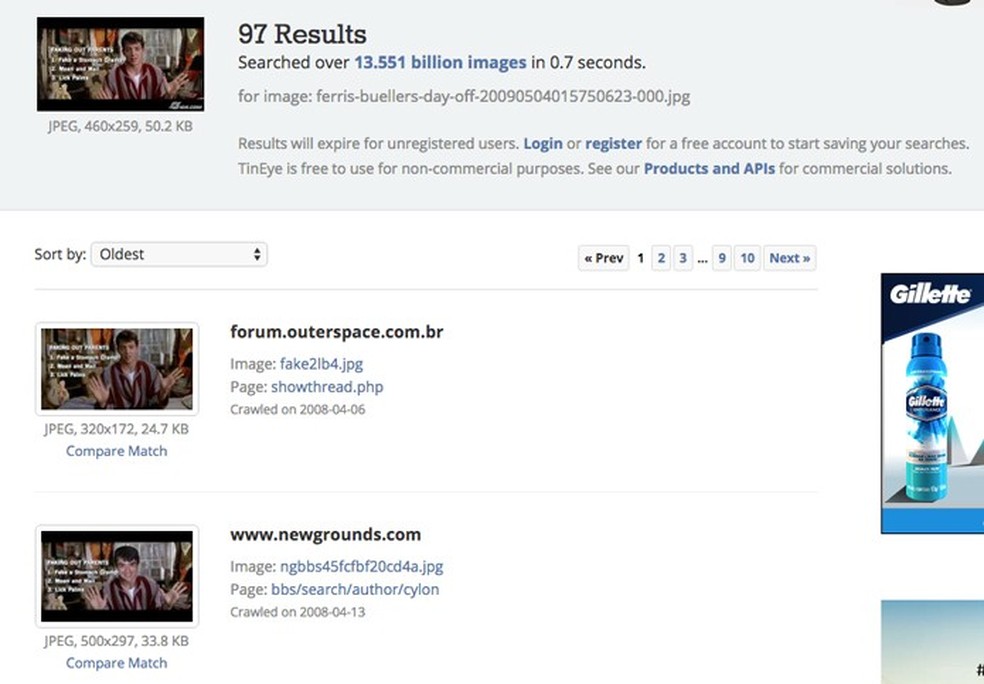The image size is (984, 684).
Task: Open page link showthread.php
Action: click(327, 387)
